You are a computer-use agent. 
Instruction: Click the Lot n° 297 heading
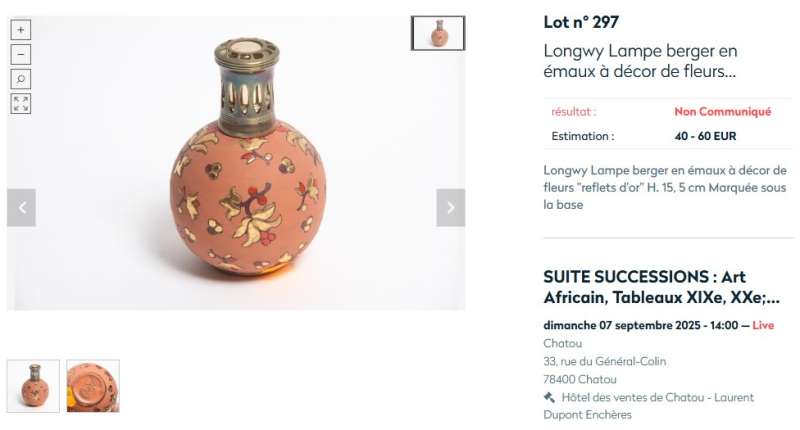point(581,22)
